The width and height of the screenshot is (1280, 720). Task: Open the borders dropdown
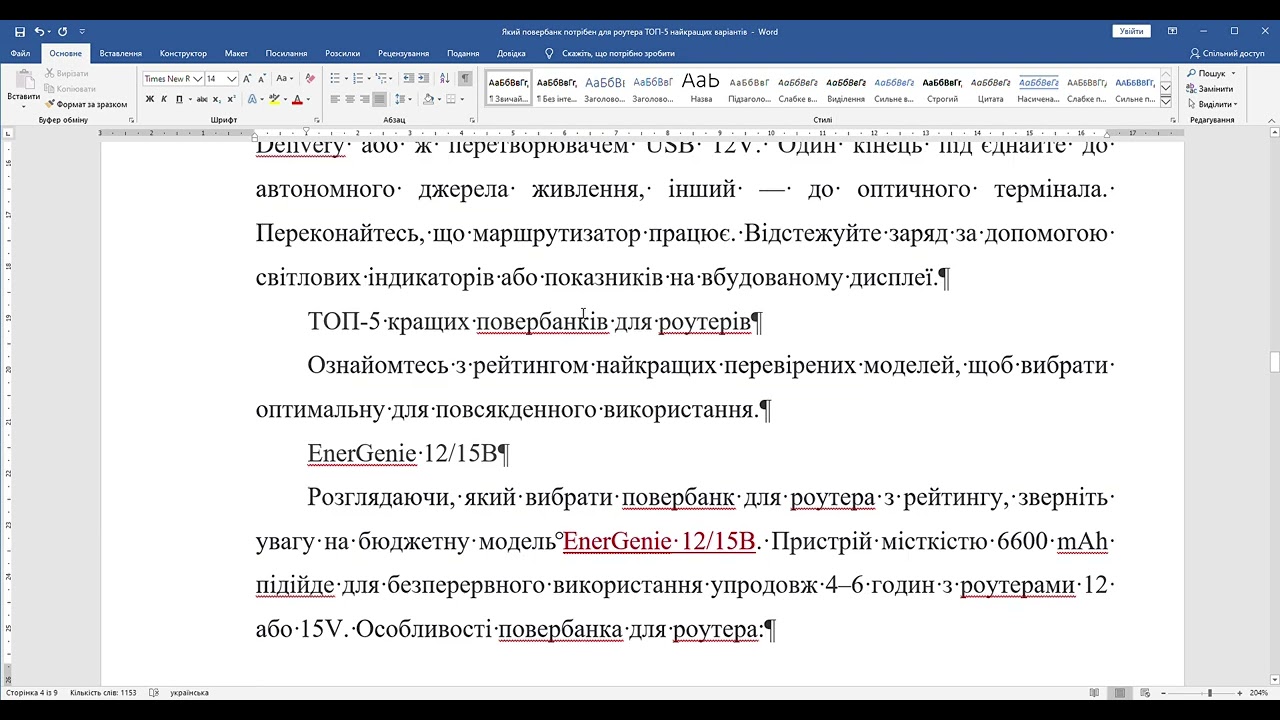tap(462, 99)
